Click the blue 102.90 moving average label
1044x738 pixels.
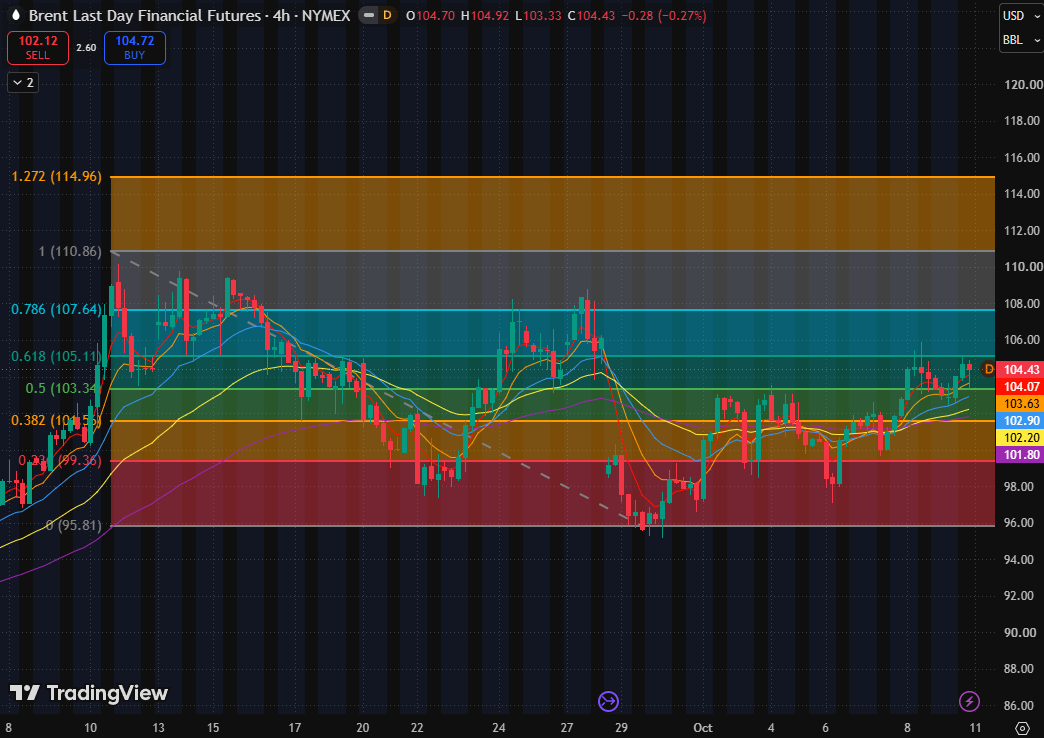click(1021, 421)
